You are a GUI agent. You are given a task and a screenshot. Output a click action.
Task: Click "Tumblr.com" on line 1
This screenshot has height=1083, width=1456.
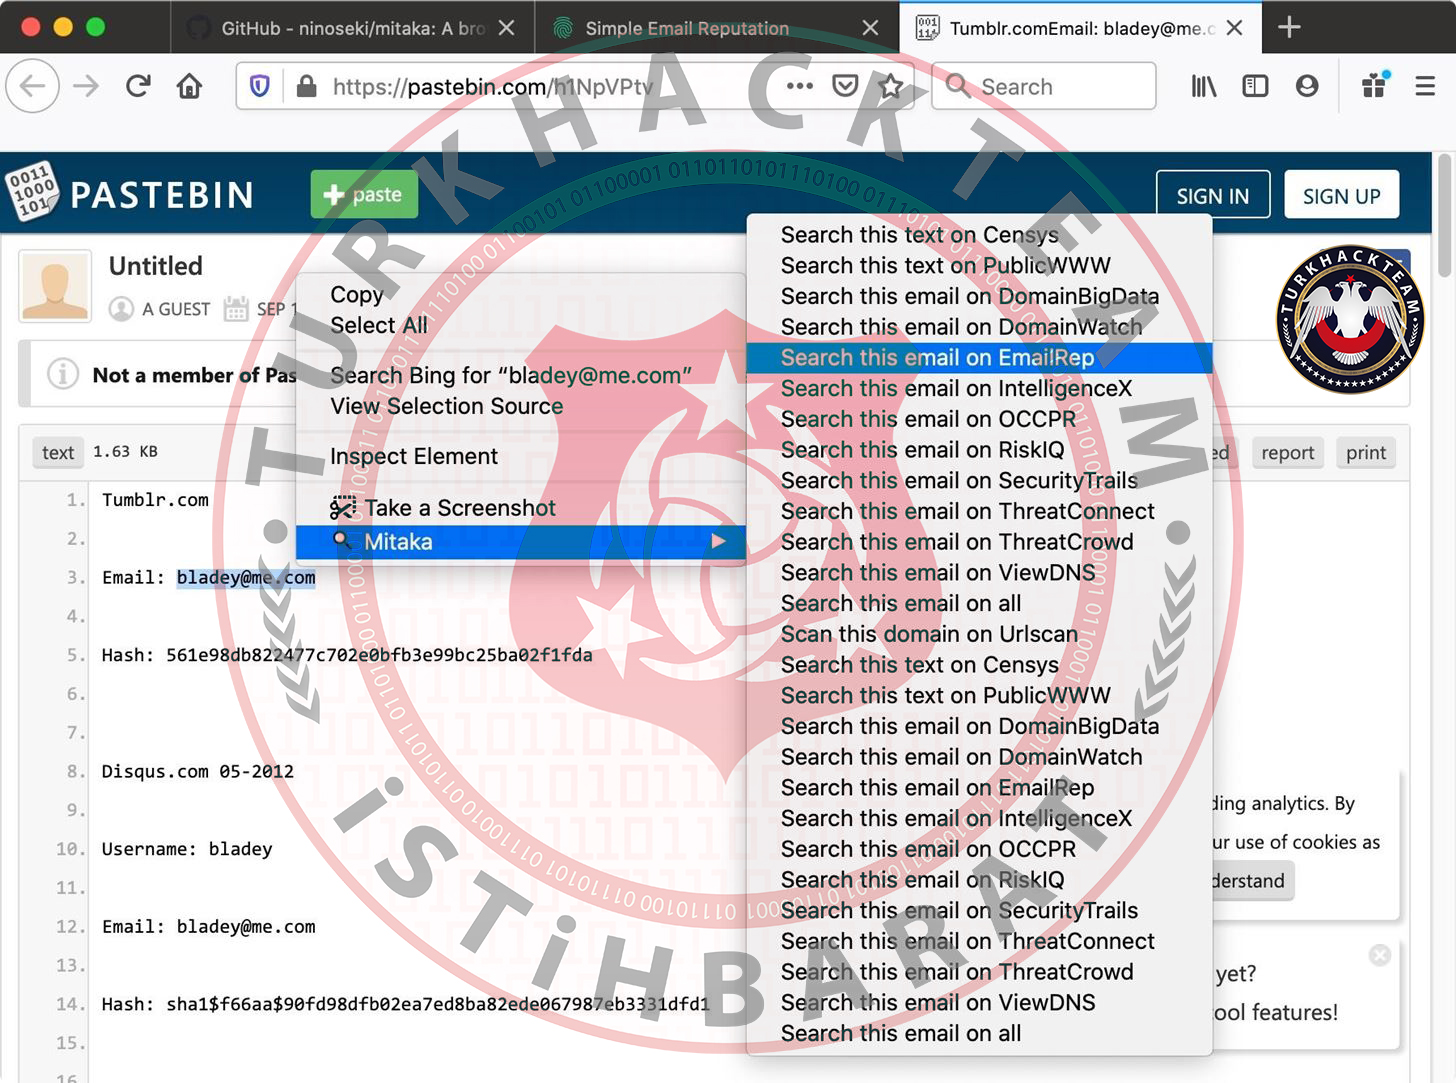point(155,499)
